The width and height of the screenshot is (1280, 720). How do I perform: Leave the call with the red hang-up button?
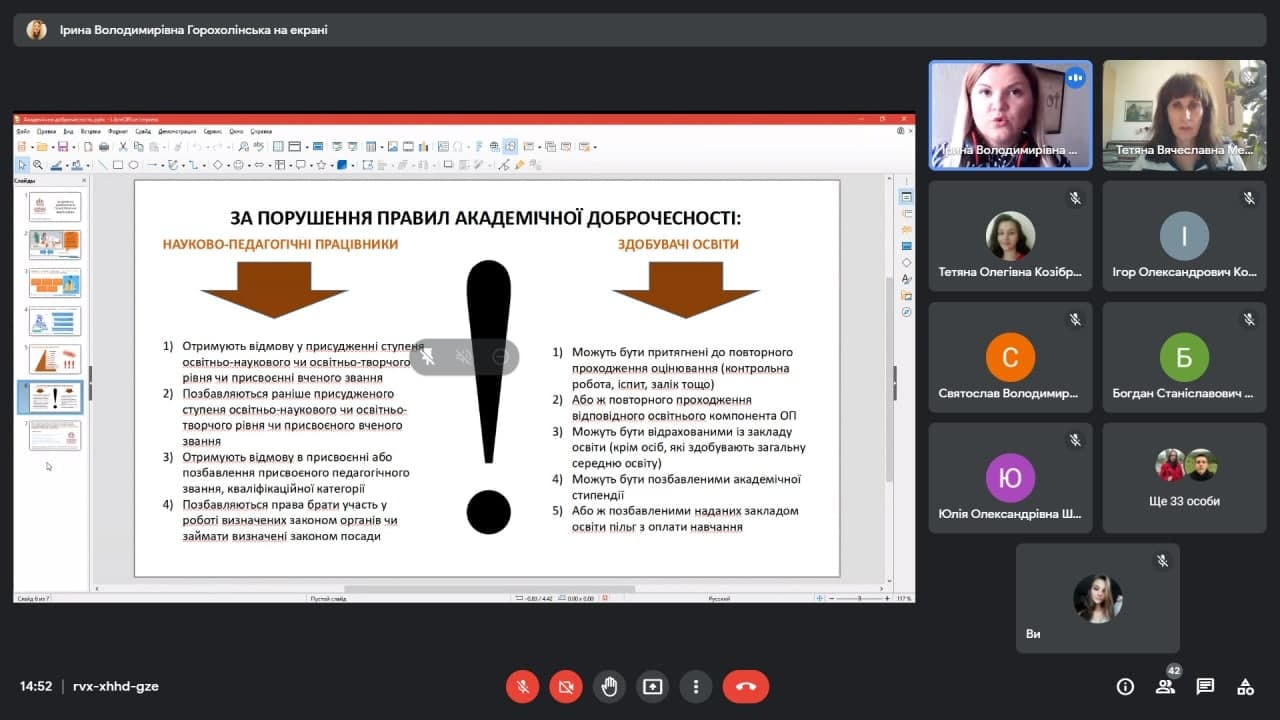746,686
